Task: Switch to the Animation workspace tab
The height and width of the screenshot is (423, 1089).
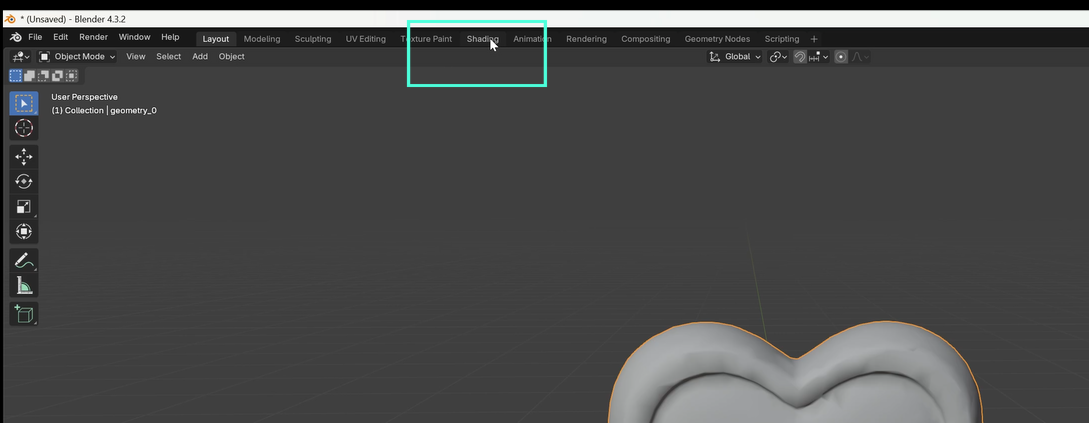Action: [x=532, y=39]
